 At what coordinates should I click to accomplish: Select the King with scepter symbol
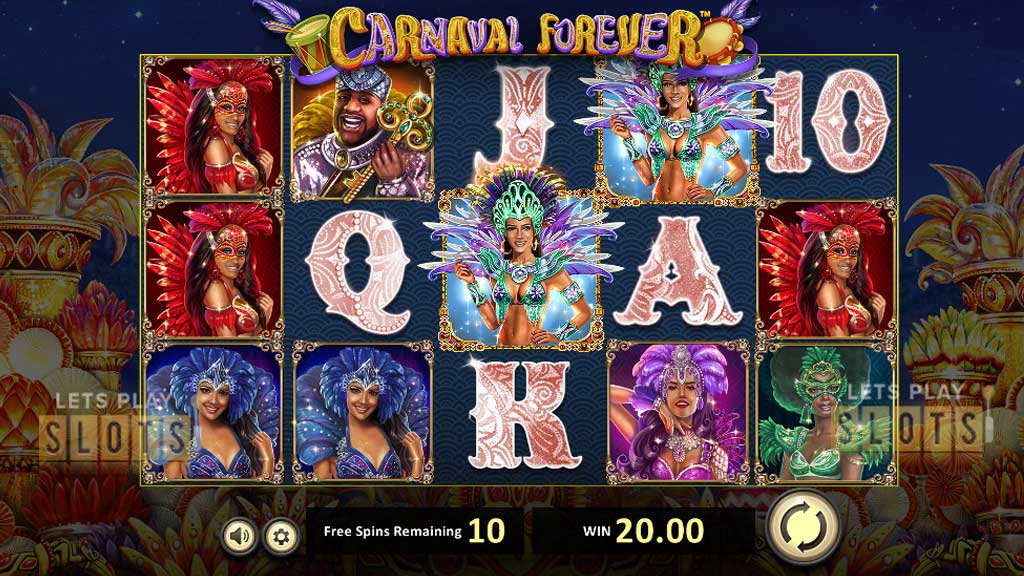[362, 131]
